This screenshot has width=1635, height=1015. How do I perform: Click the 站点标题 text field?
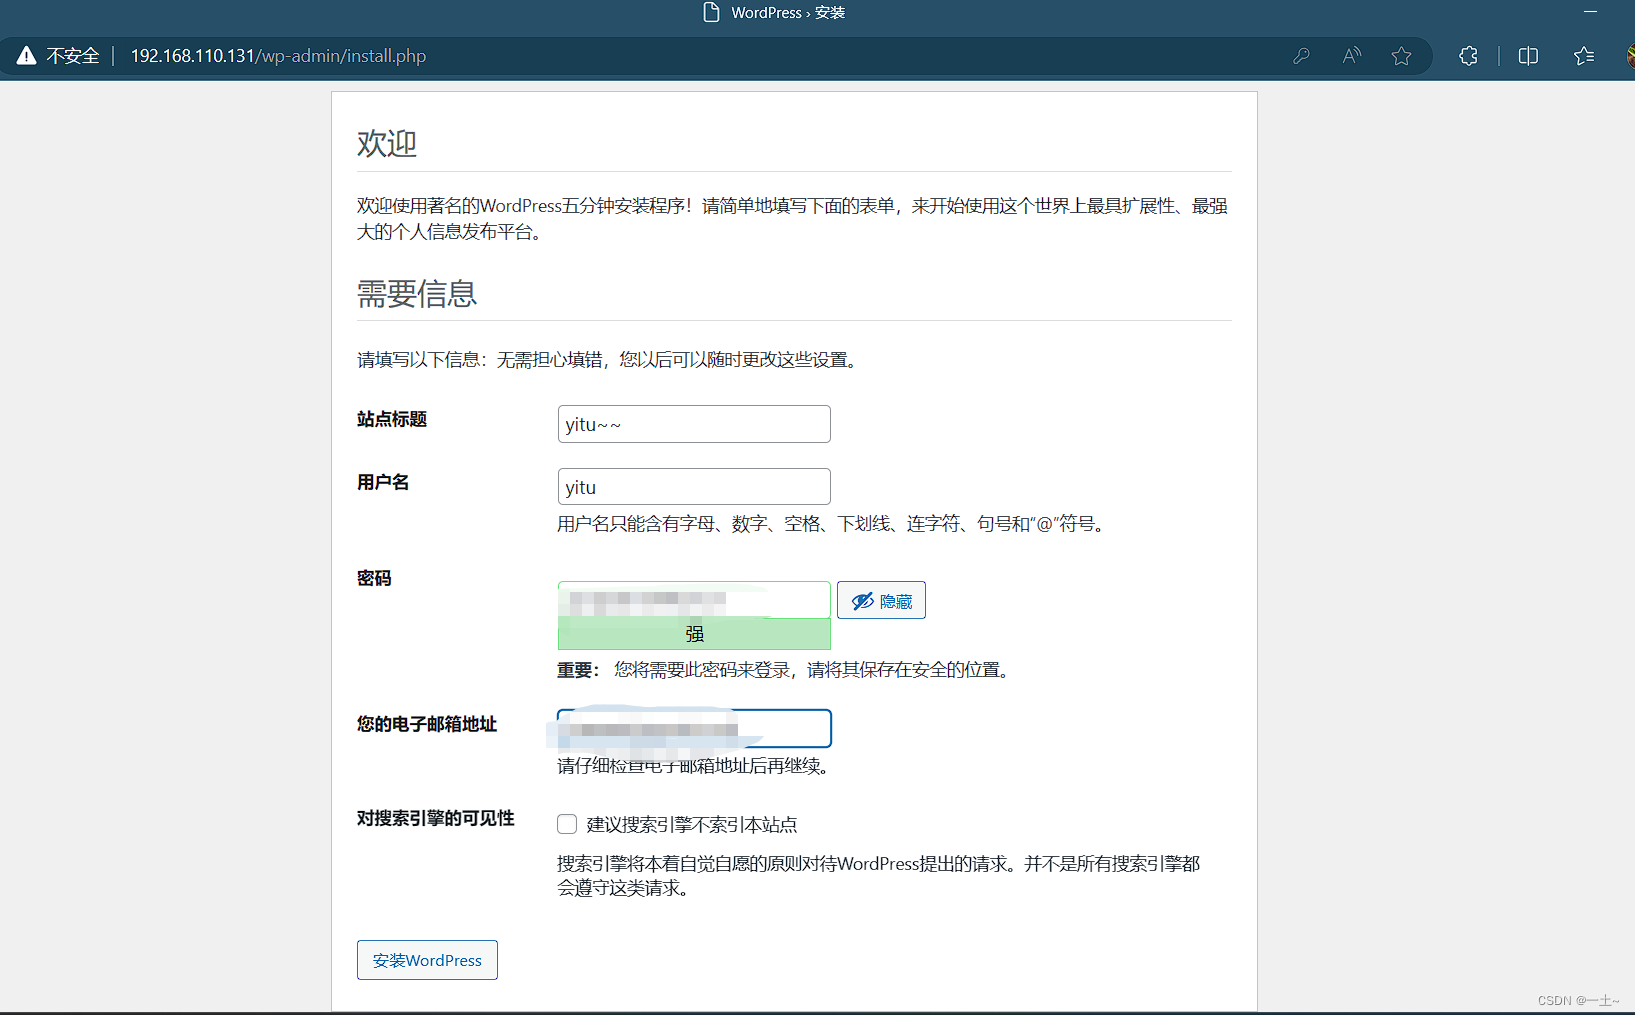pos(694,424)
